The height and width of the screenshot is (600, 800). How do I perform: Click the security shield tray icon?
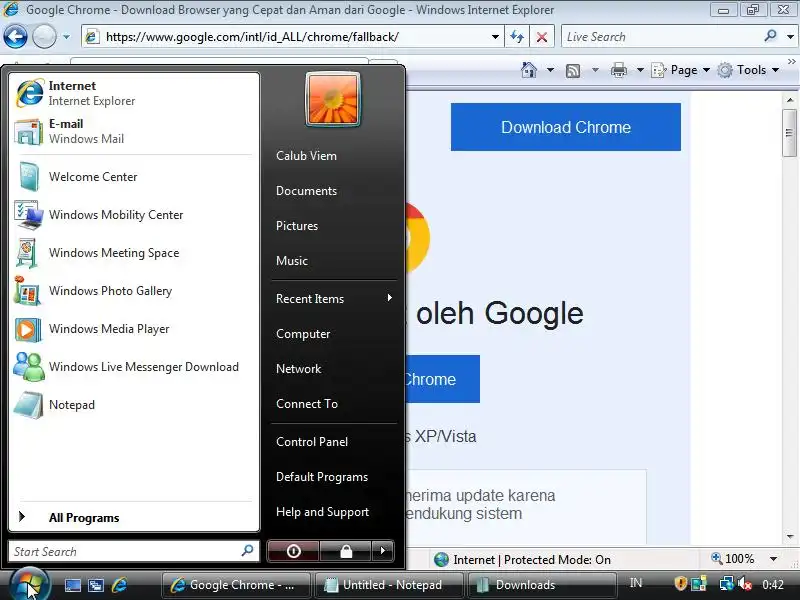point(680,583)
